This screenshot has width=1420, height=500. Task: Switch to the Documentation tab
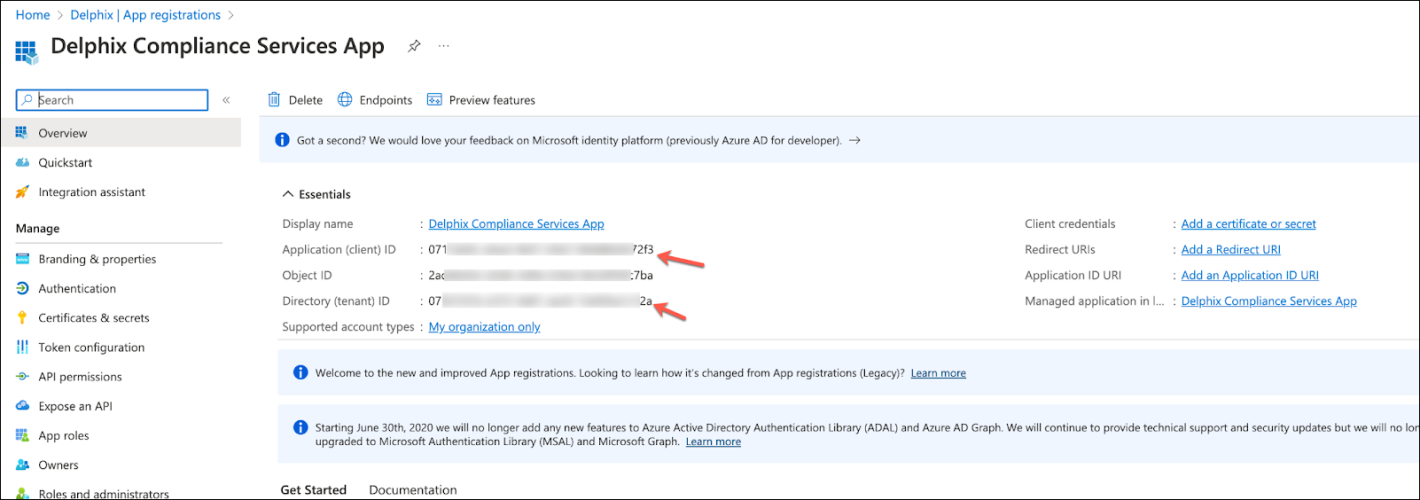click(412, 490)
